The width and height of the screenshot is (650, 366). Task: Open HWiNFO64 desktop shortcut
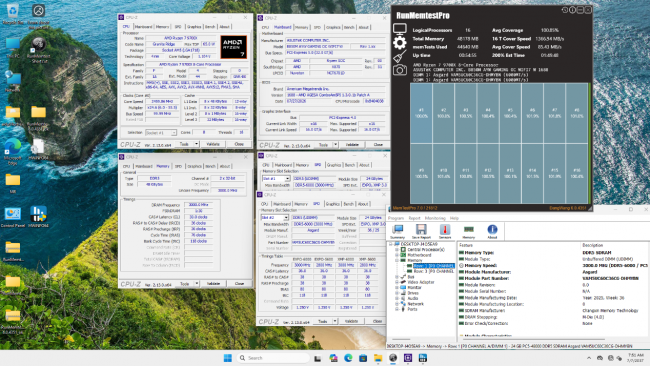[x=38, y=217]
